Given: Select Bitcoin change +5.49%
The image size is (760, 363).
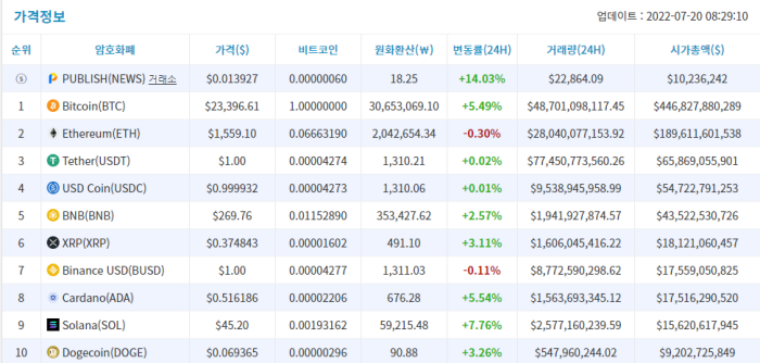Looking at the screenshot, I should pyautogui.click(x=482, y=106).
